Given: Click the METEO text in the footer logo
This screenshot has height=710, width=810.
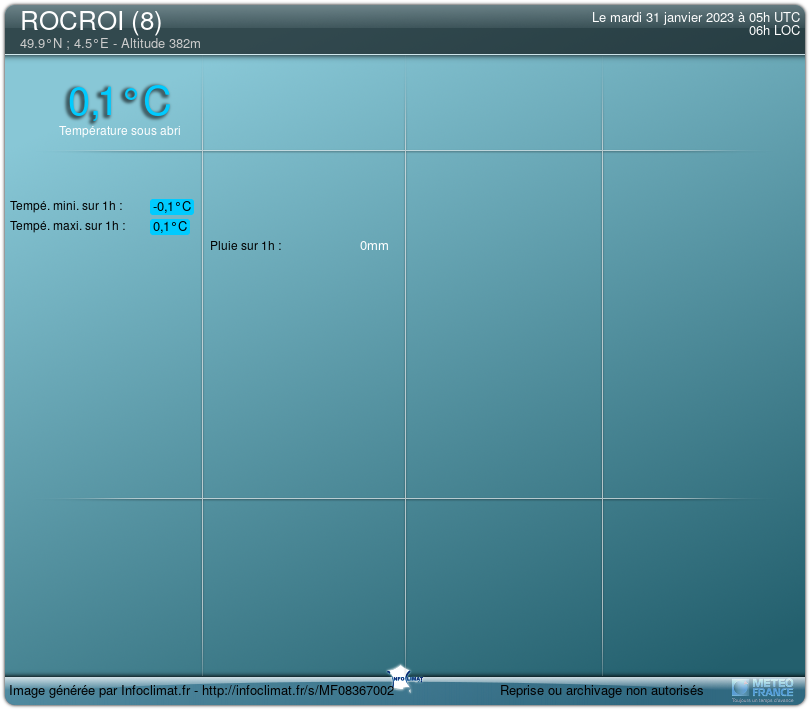Looking at the screenshot, I should tap(772, 682).
